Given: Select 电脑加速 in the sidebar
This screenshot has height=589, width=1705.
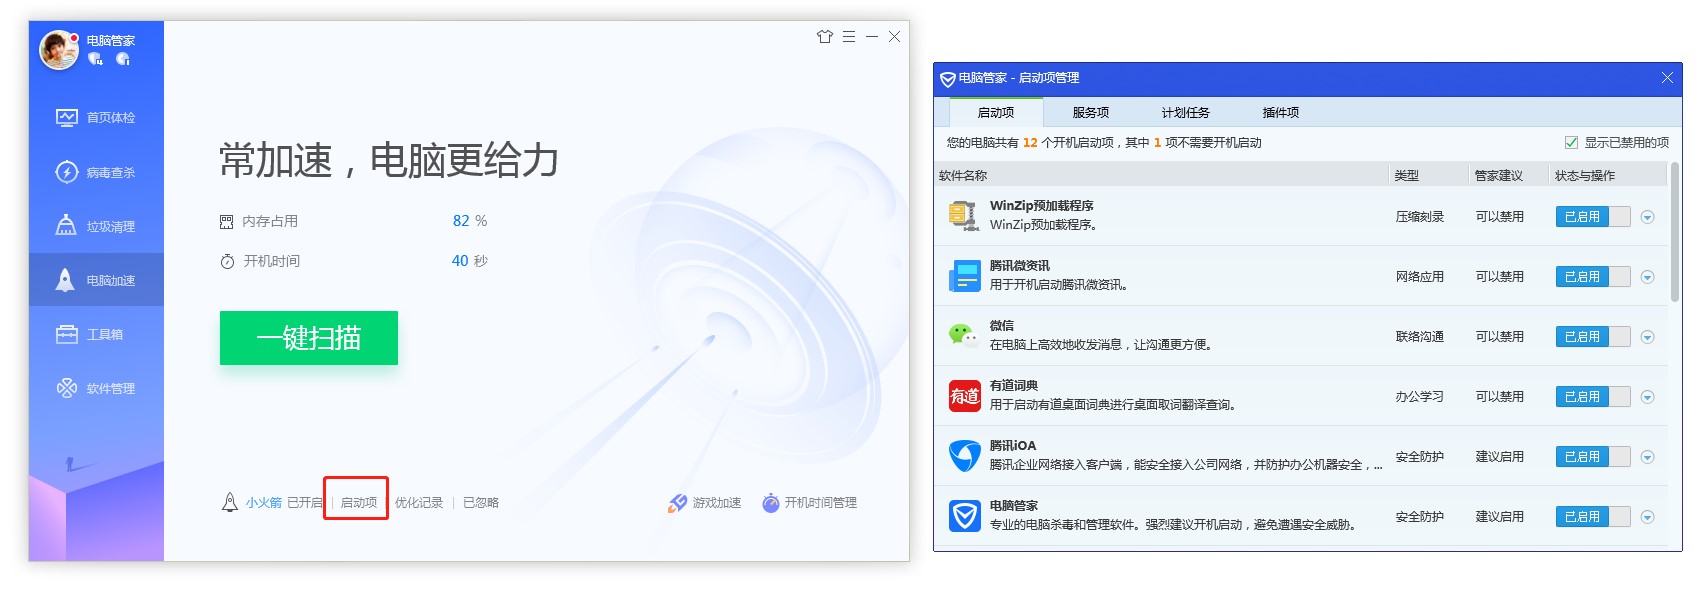Looking at the screenshot, I should [x=96, y=280].
